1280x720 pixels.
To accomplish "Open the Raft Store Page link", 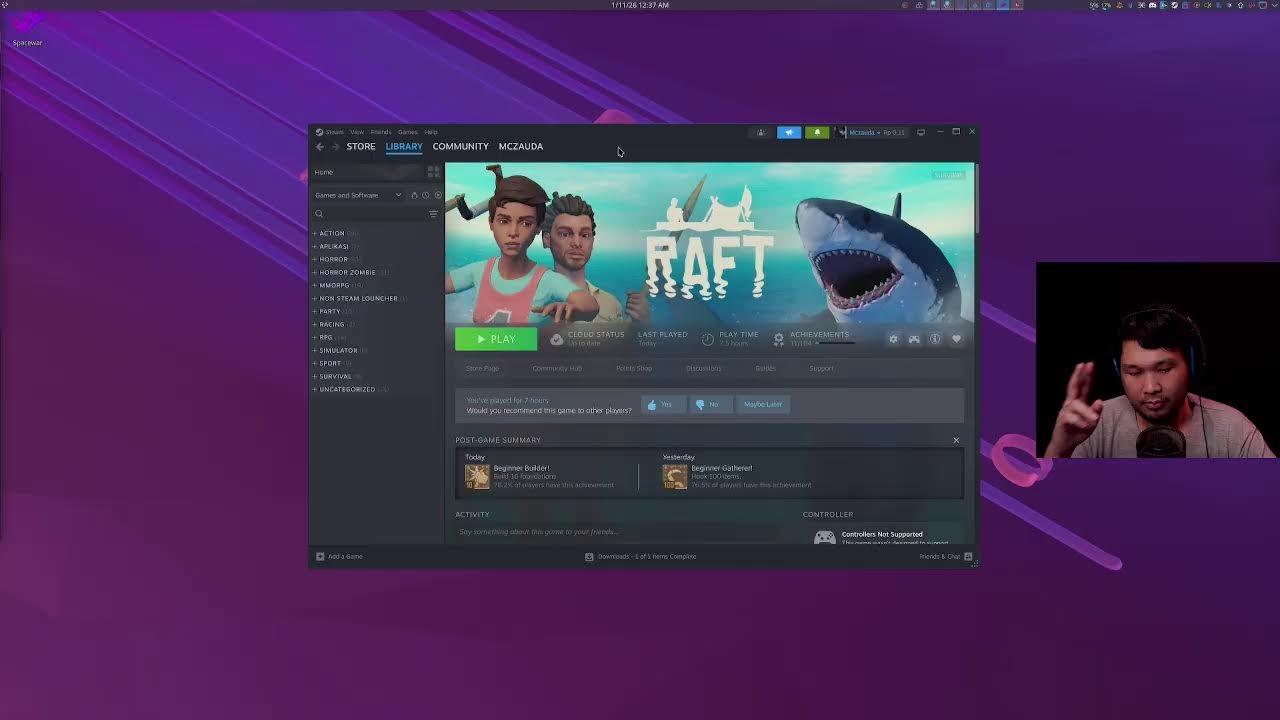I will [x=482, y=368].
